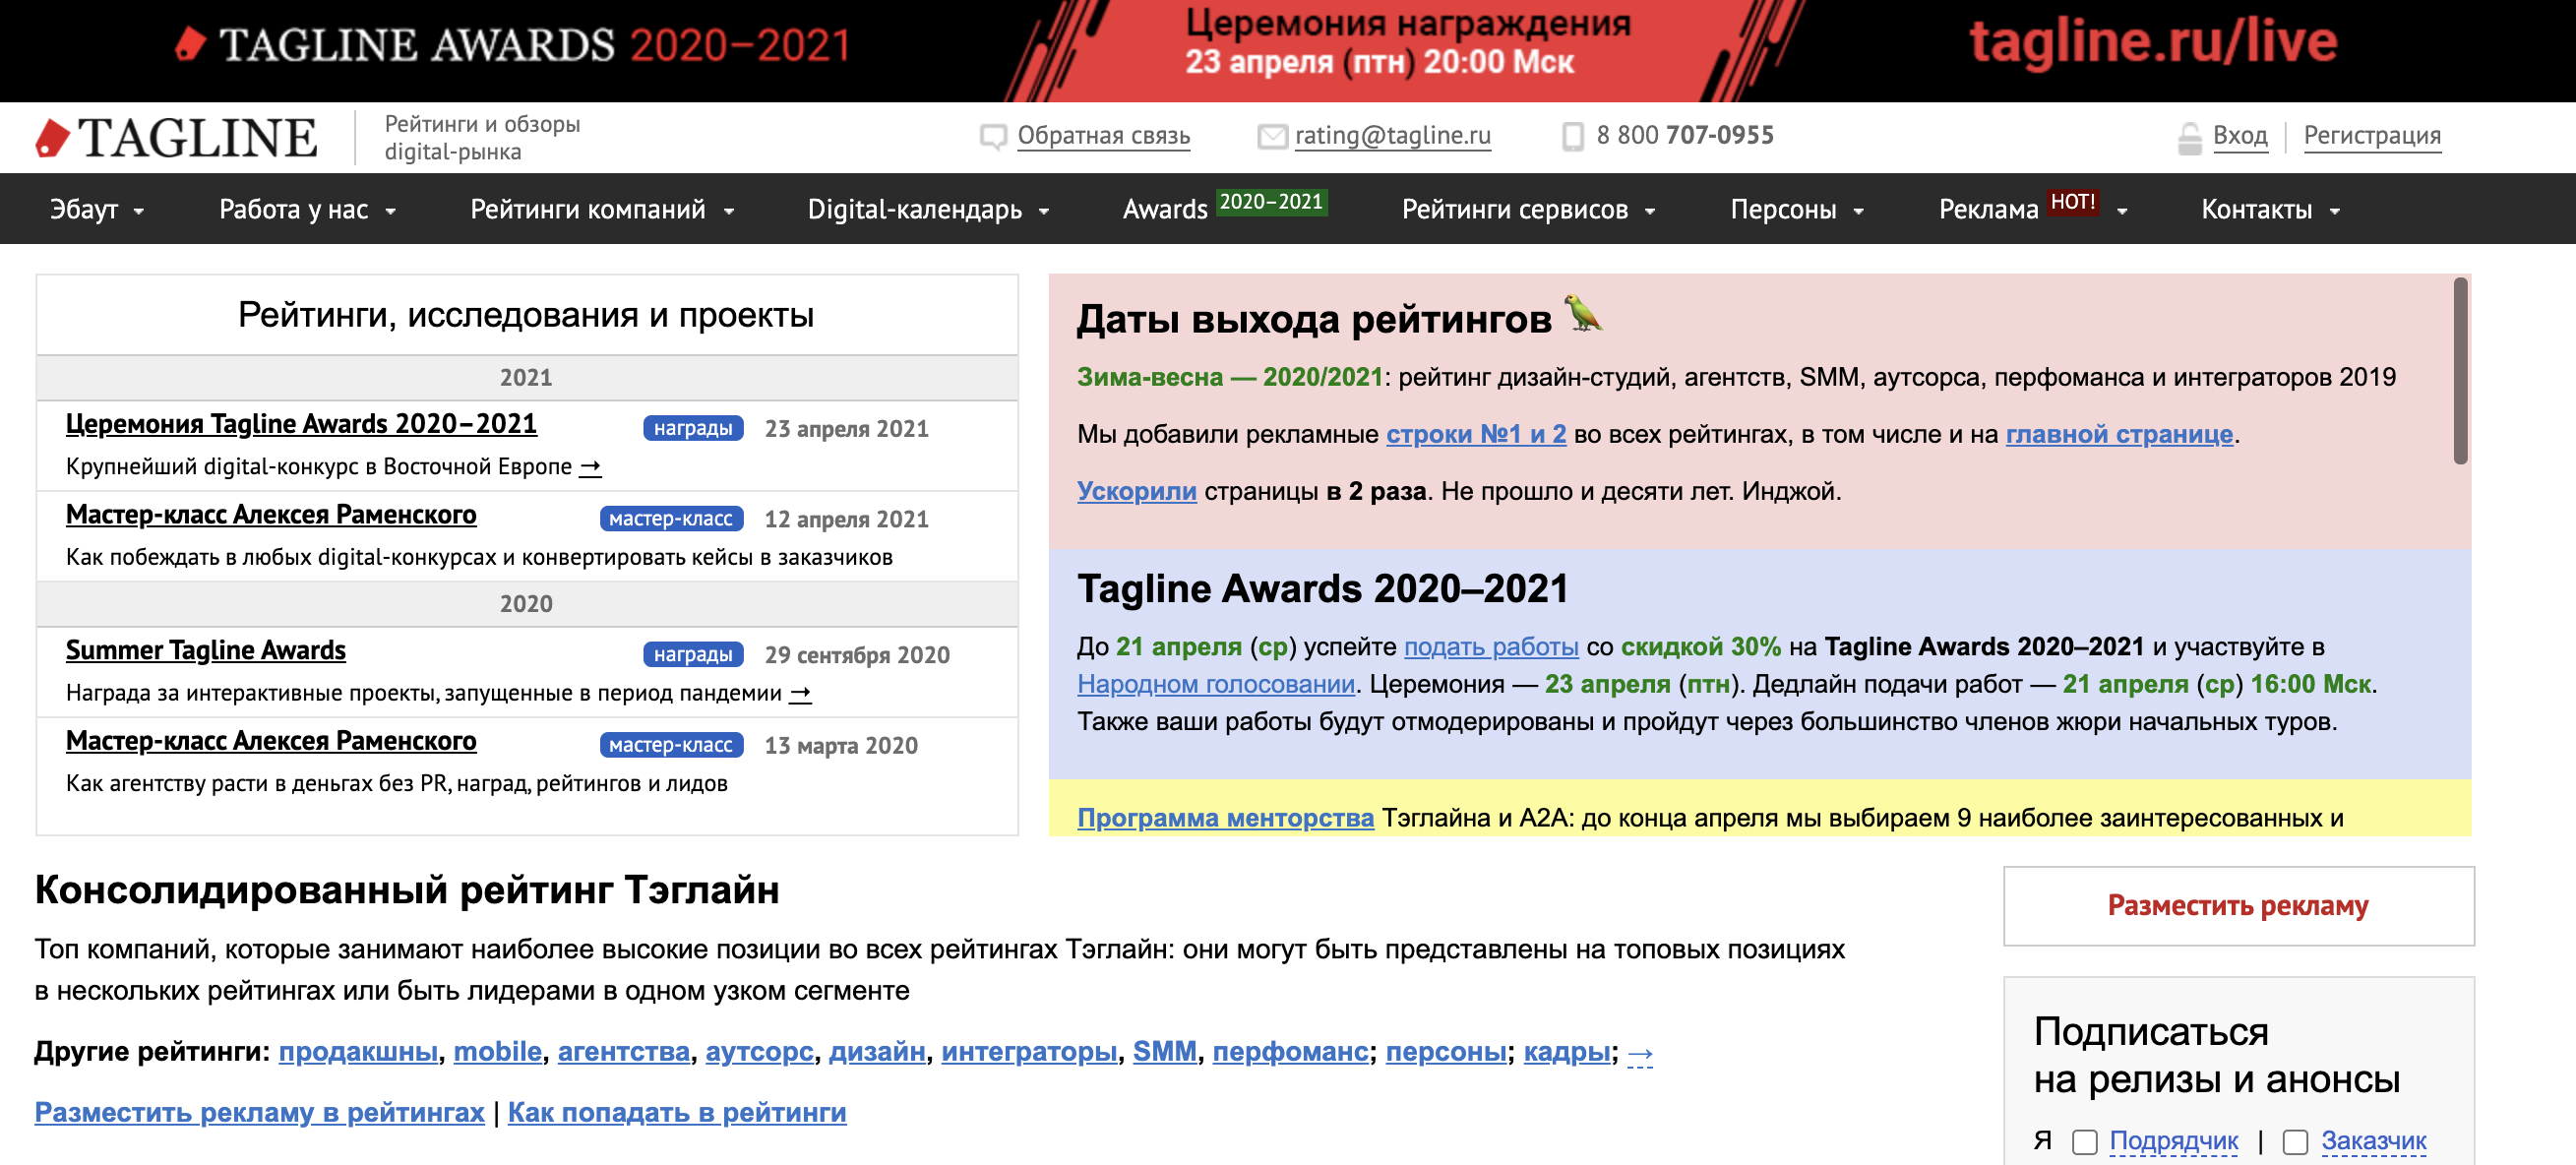
Task: Open the Обратная связь link
Action: coord(1103,136)
